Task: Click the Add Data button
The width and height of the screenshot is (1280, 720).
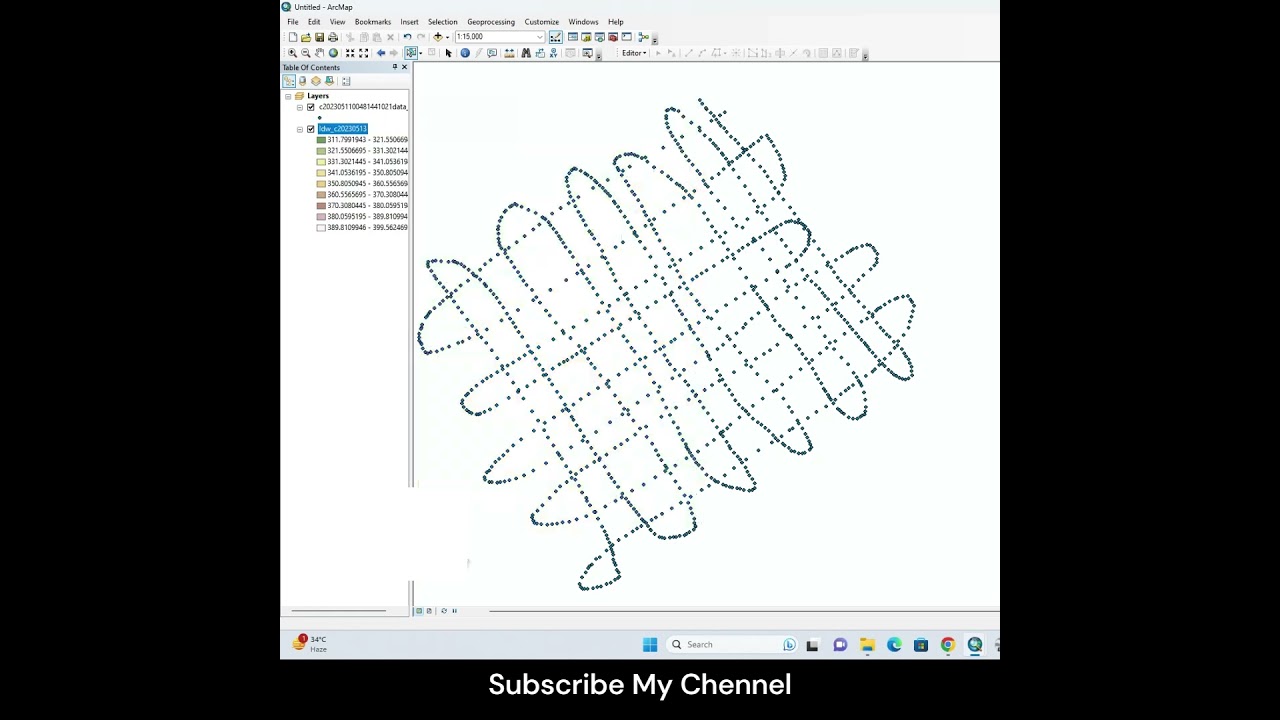Action: [x=438, y=37]
